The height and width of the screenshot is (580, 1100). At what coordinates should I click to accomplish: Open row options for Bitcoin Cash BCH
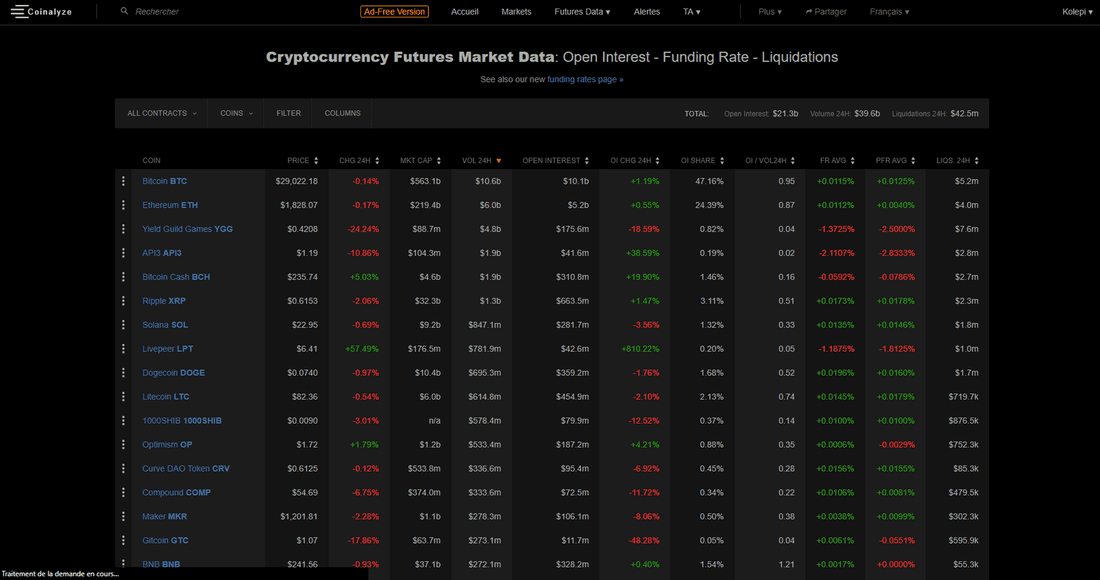123,277
